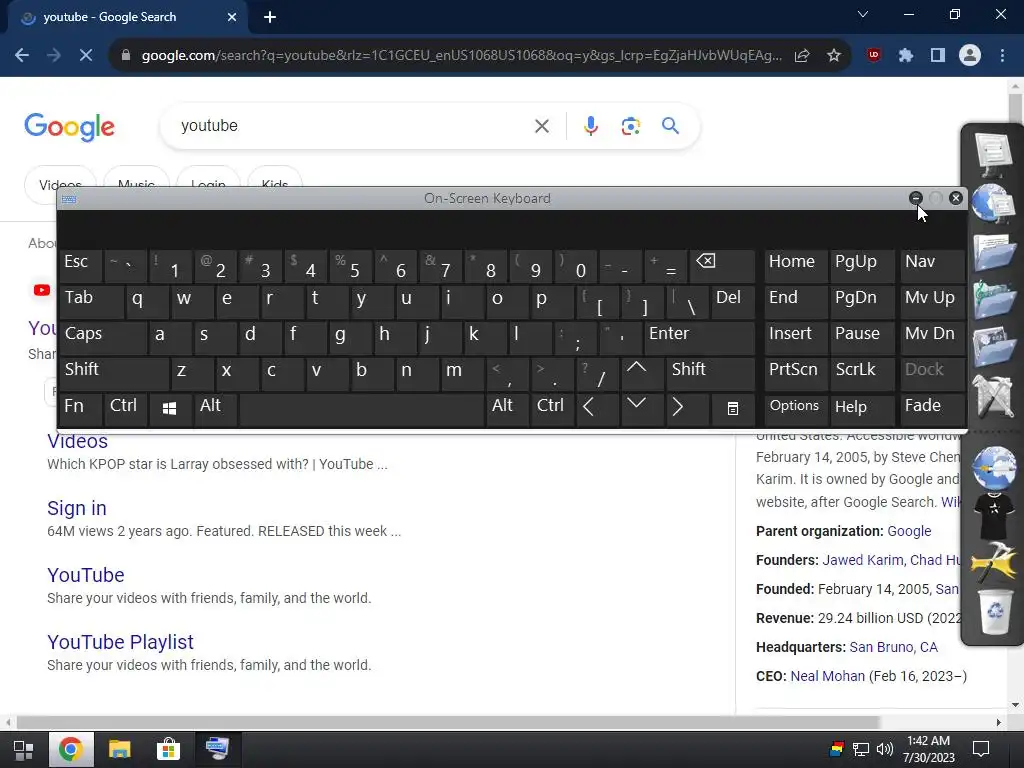Open the notification center icon
The height and width of the screenshot is (768, 1024).
coord(981,749)
